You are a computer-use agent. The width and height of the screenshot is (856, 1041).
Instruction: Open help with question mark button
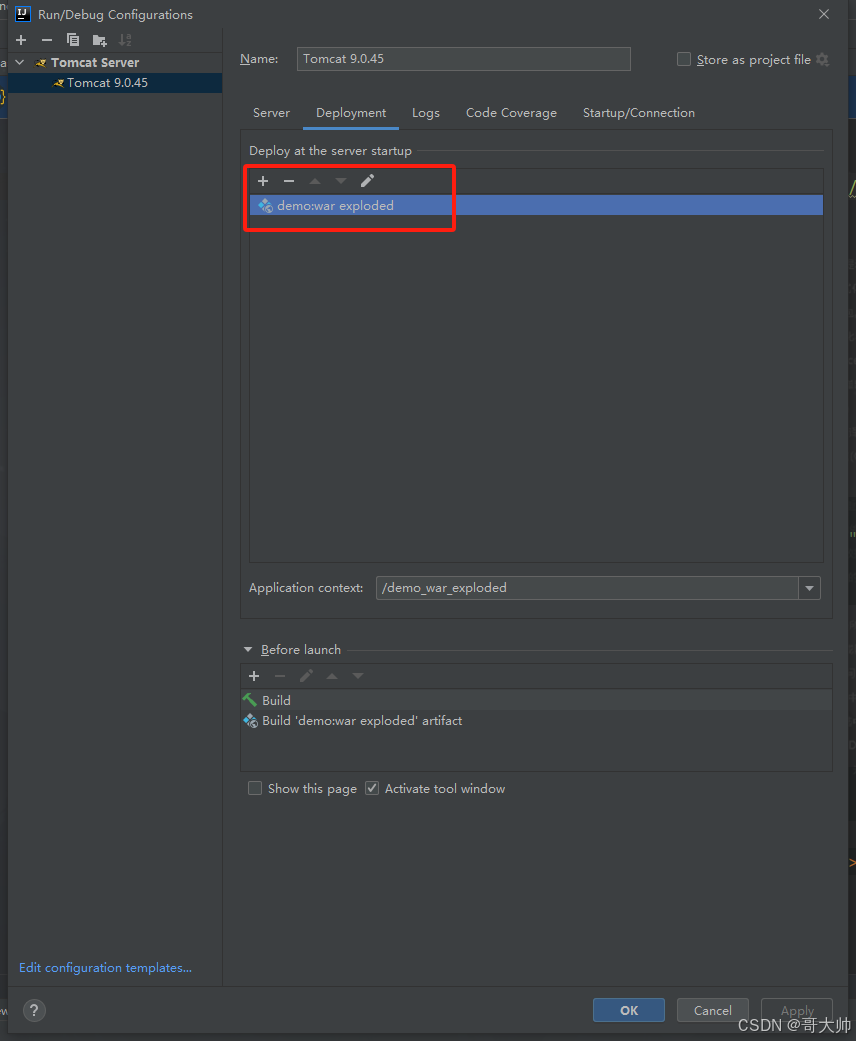34,1010
